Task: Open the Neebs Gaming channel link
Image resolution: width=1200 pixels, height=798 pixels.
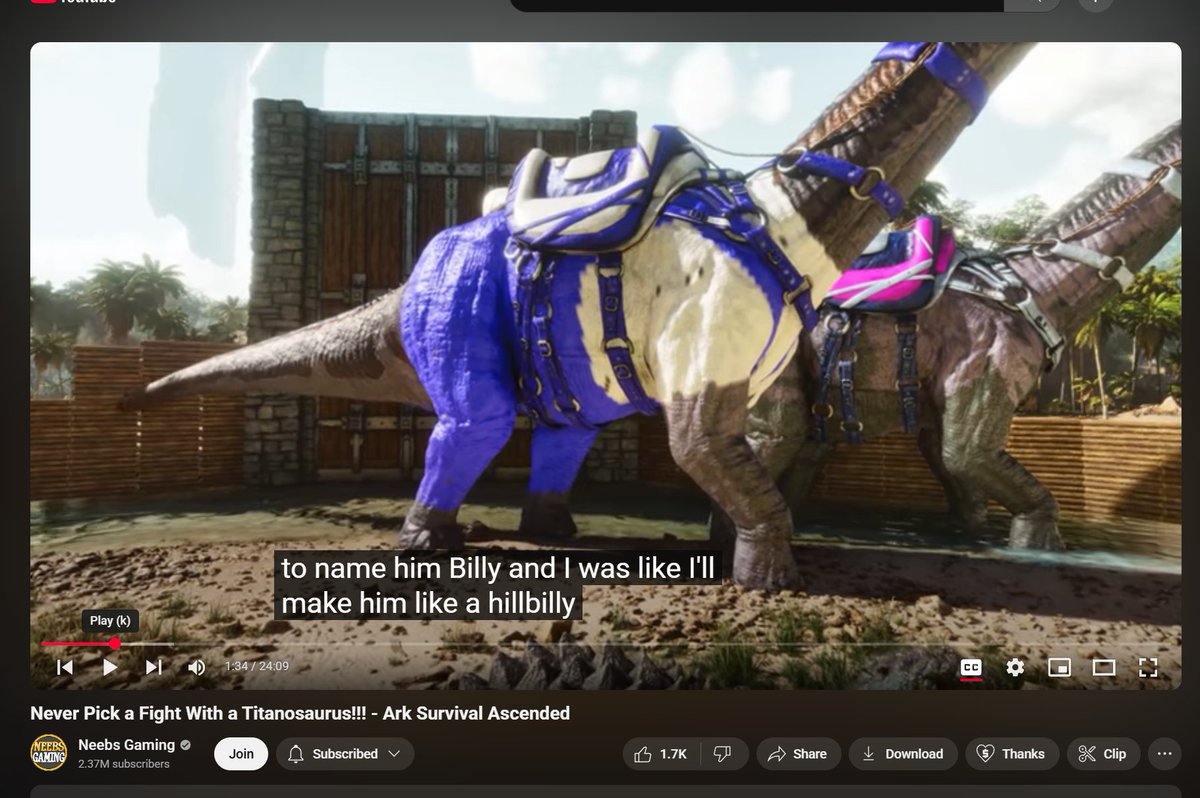Action: [x=127, y=744]
